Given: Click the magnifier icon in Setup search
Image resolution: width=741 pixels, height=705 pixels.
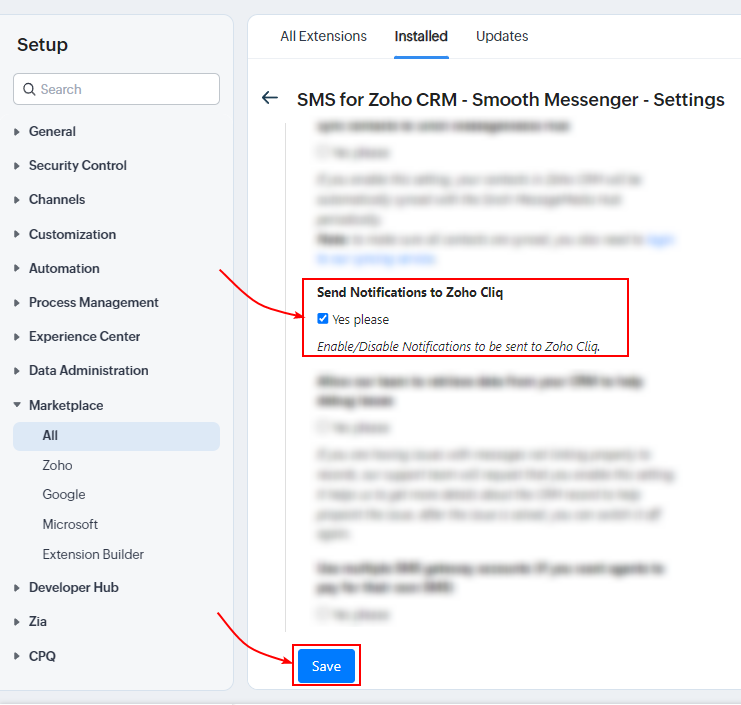Looking at the screenshot, I should click(x=29, y=89).
